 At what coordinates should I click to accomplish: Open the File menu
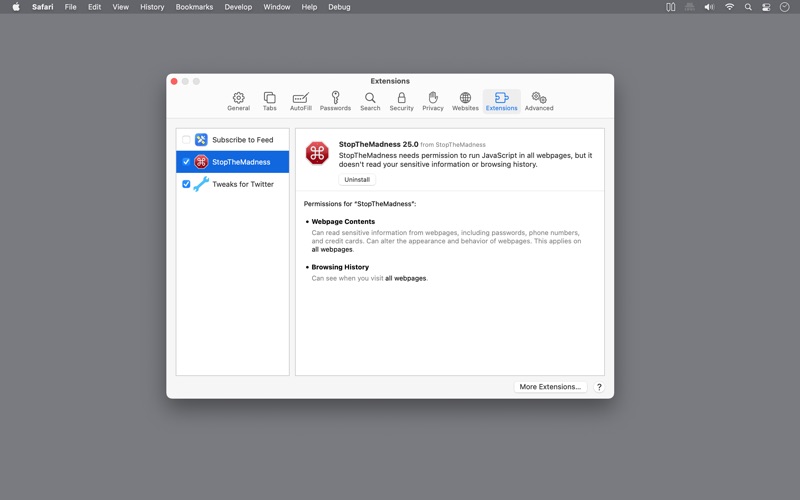[x=70, y=7]
